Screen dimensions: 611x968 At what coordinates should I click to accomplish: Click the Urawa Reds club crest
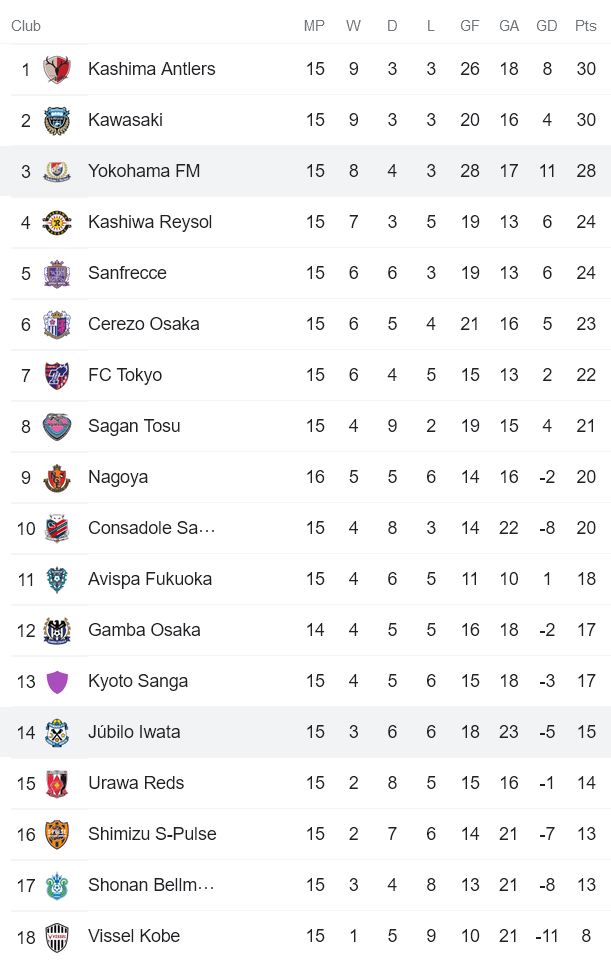(x=55, y=783)
